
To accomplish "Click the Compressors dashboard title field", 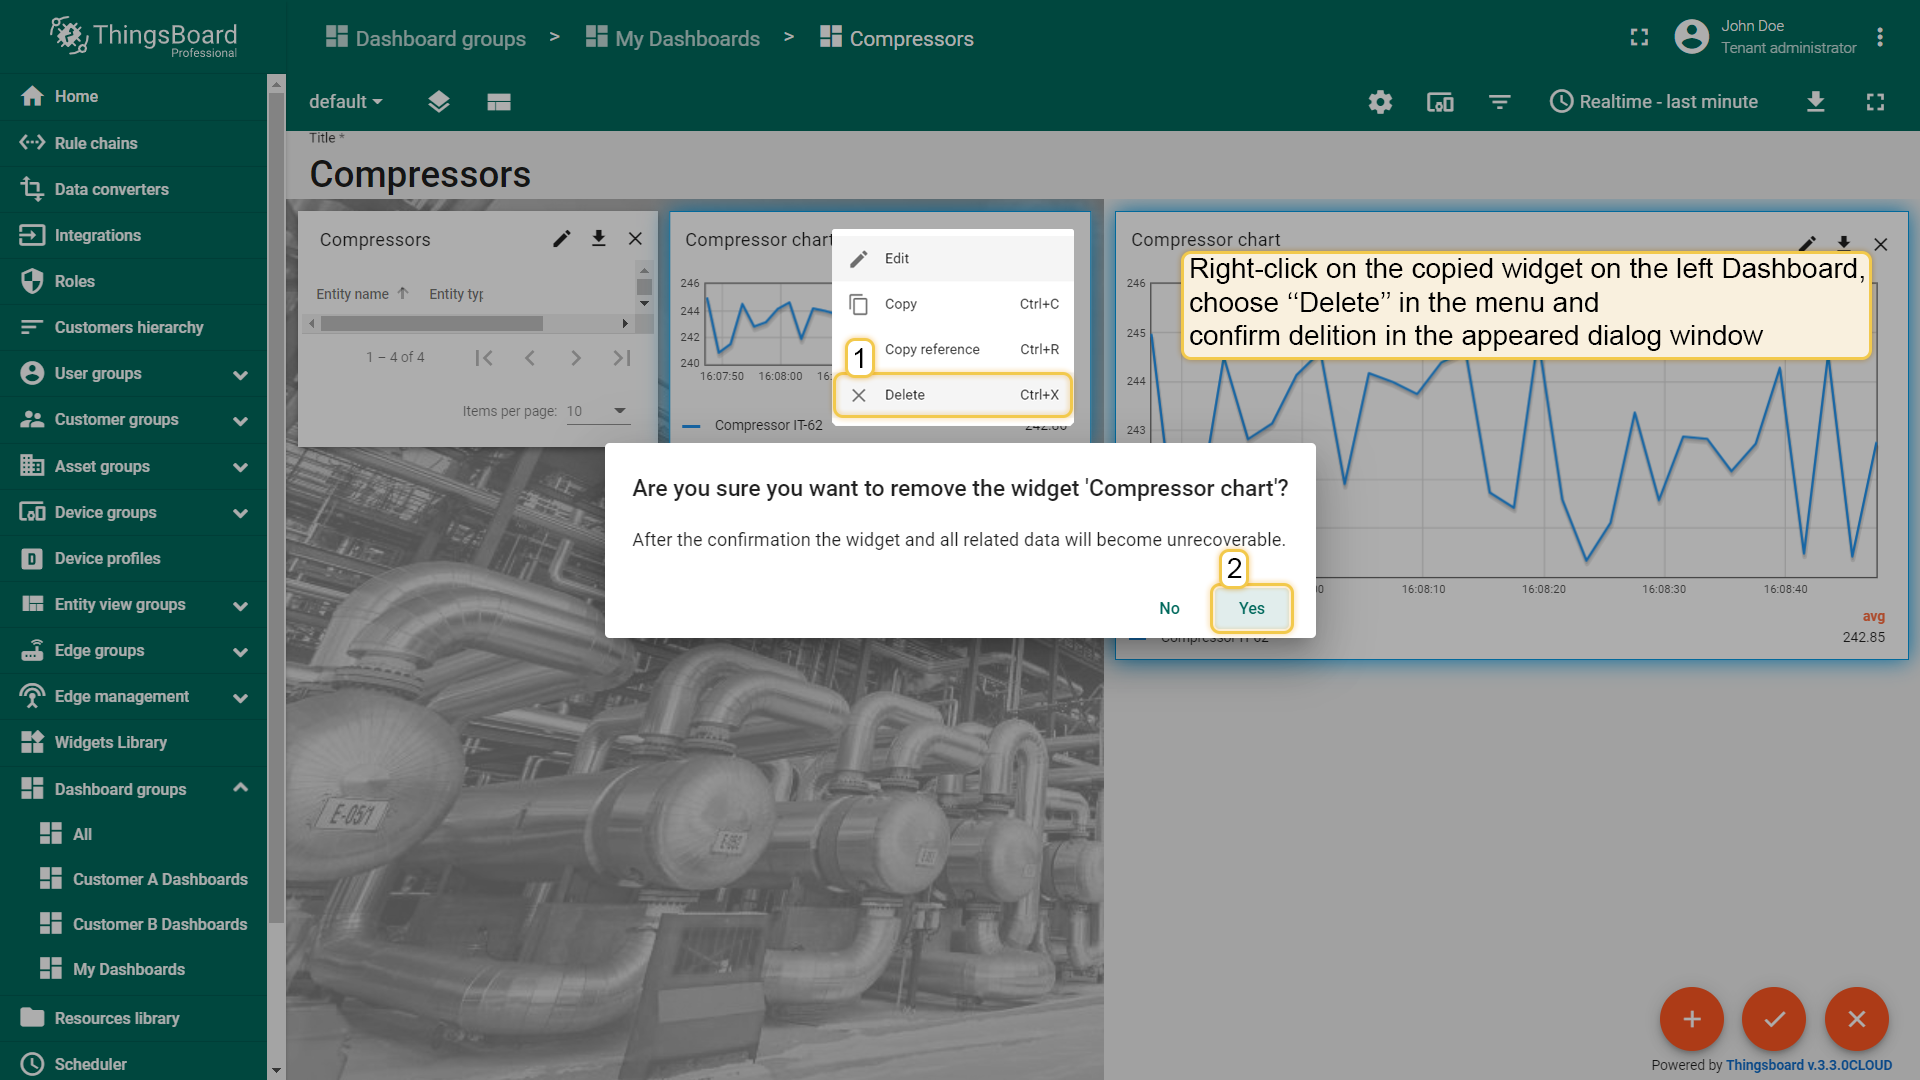I will click(x=420, y=174).
